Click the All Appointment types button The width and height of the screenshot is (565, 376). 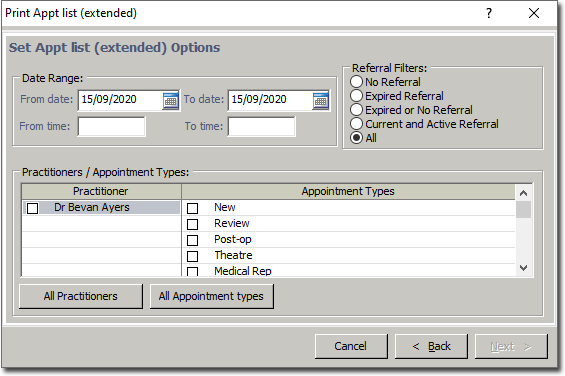[212, 296]
